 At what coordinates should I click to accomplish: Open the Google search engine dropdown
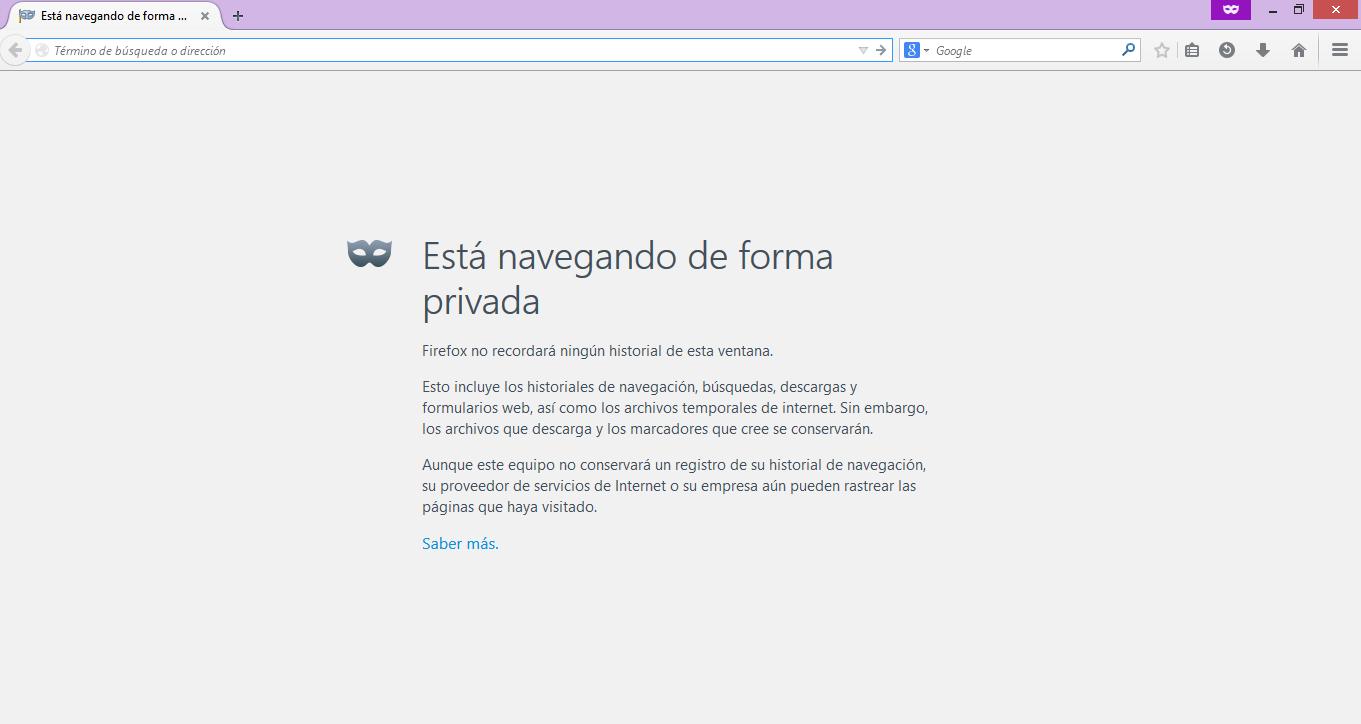(x=916, y=50)
